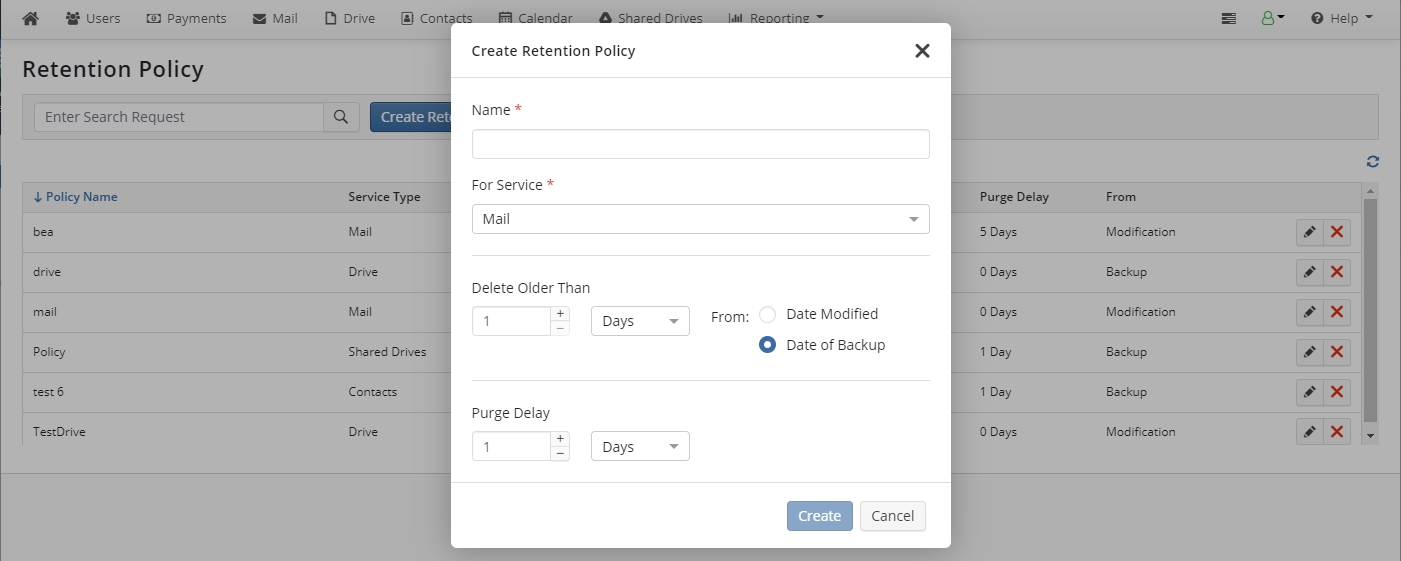
Task: Delete the test 6 policy
Action: [x=1337, y=392]
